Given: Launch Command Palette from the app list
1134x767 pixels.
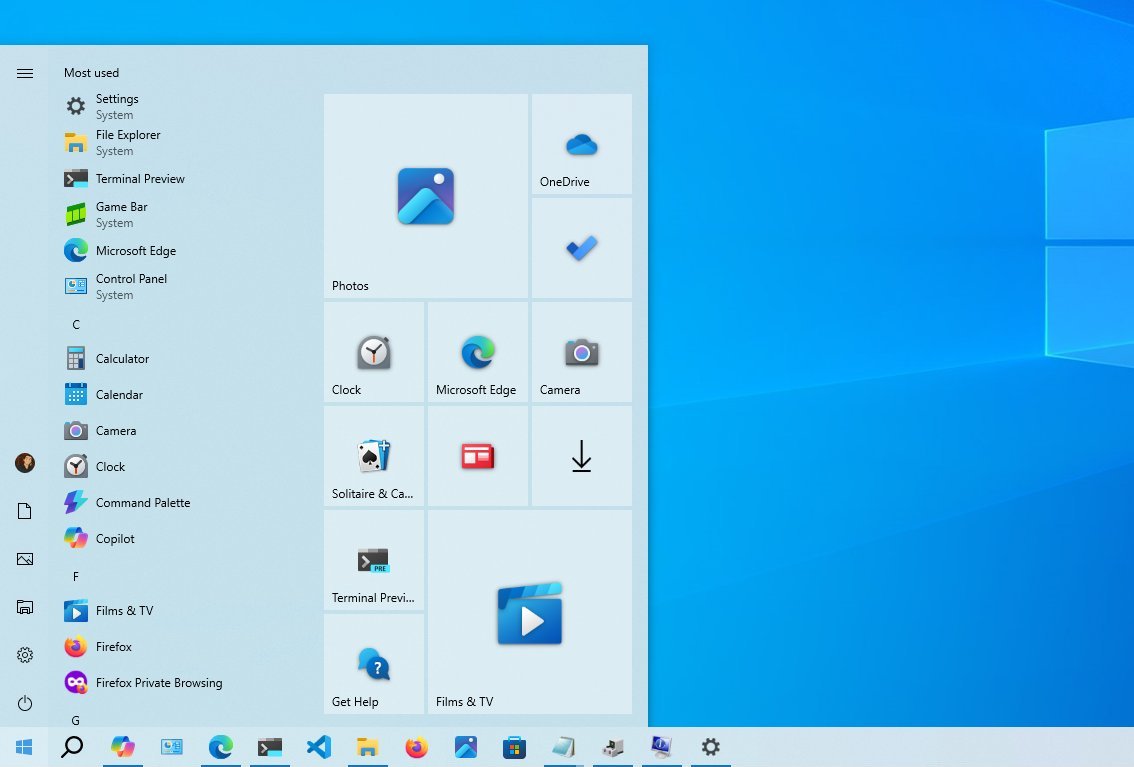Looking at the screenshot, I should click(x=184, y=503).
